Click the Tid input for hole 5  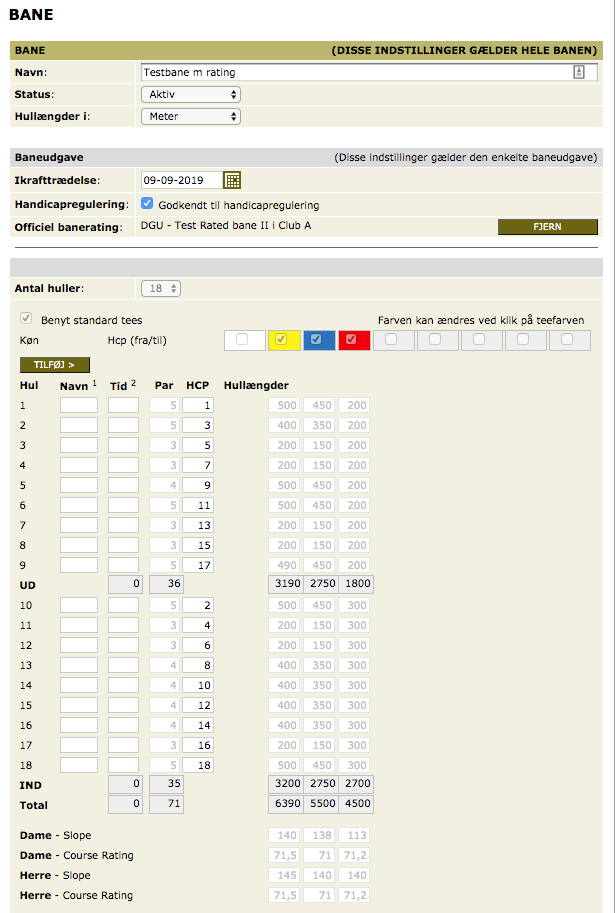[x=123, y=485]
